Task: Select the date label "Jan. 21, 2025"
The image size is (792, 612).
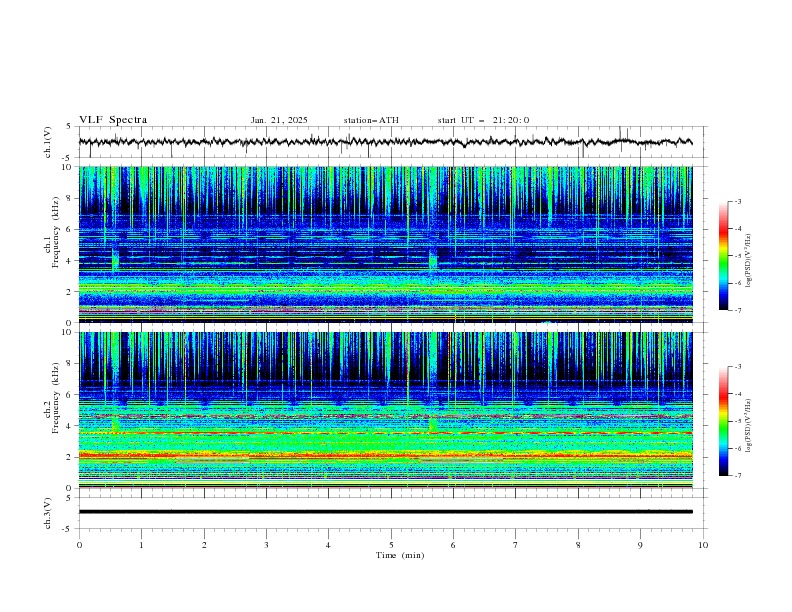Action: (x=279, y=120)
